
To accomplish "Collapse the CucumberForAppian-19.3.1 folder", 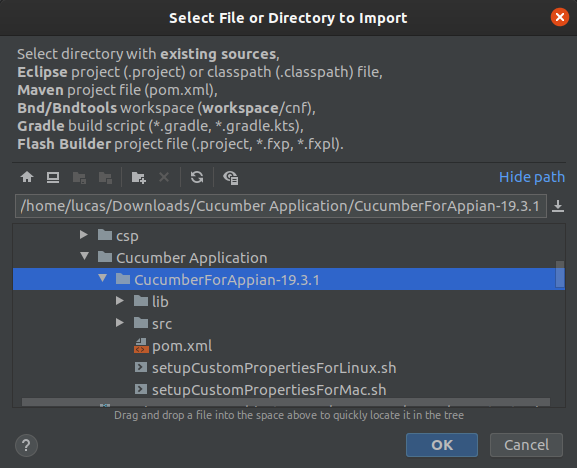I will tap(103, 278).
